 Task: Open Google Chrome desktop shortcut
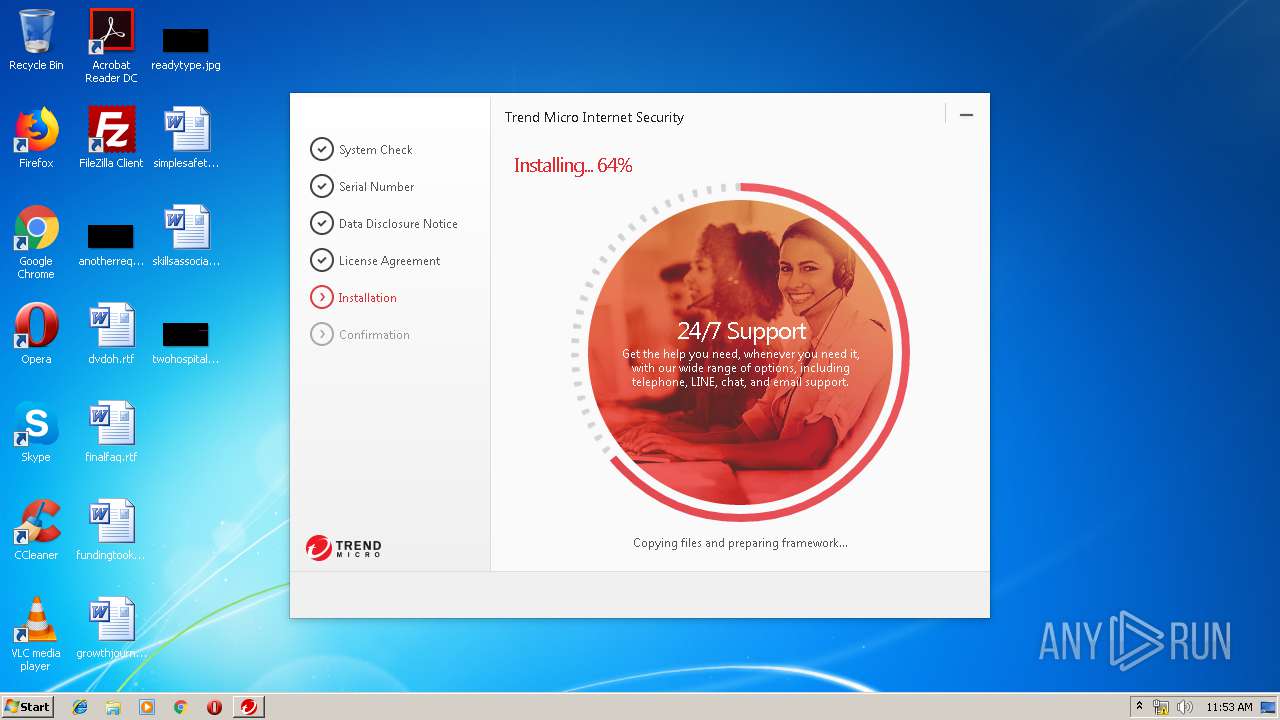36,242
